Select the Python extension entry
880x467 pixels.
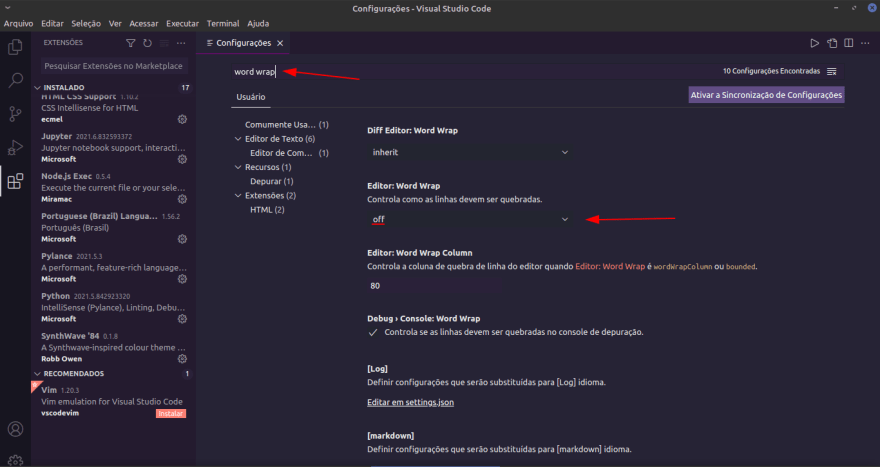coord(114,307)
